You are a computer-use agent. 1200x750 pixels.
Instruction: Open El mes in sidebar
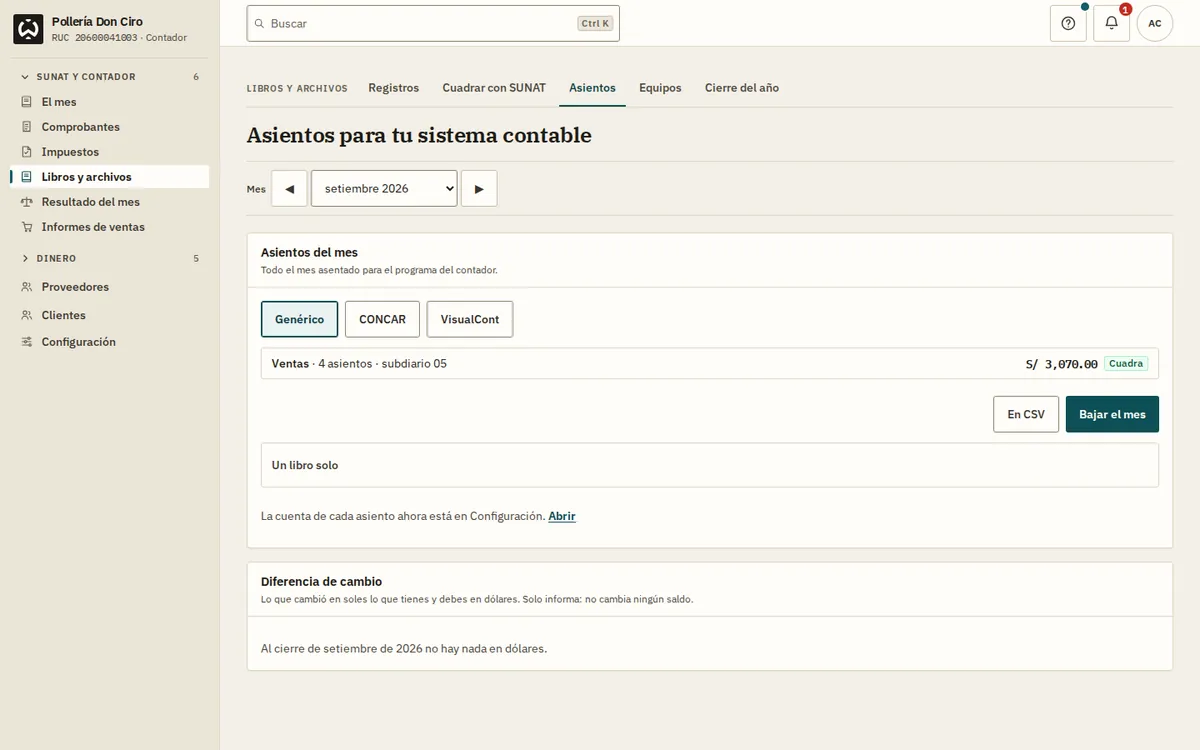pyautogui.click(x=110, y=102)
